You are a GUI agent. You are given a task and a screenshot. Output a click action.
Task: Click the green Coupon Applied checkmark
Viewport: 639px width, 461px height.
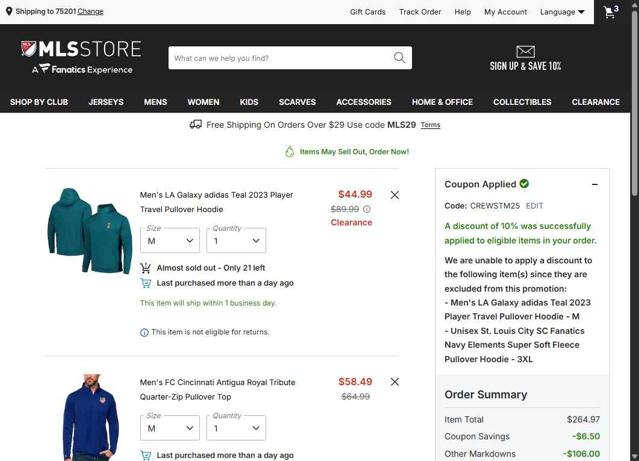pyautogui.click(x=524, y=184)
